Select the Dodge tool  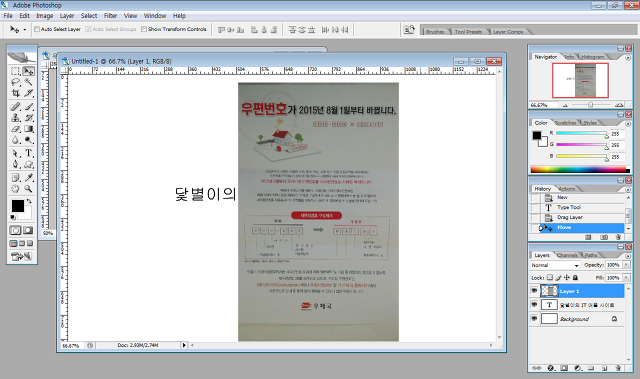click(x=28, y=140)
